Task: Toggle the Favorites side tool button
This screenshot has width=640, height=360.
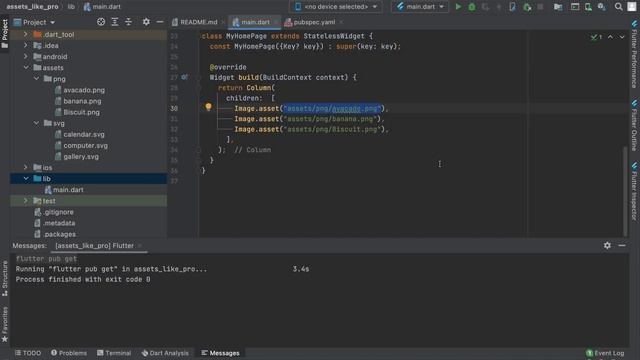Action: (4, 324)
